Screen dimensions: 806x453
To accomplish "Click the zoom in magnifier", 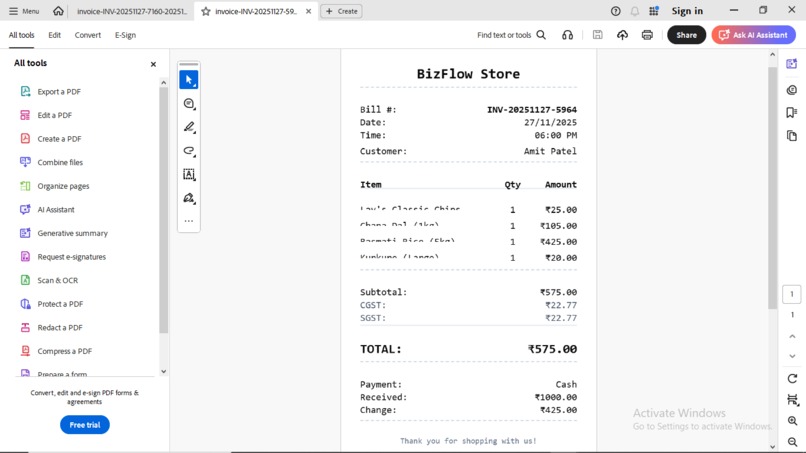I will tap(792, 421).
